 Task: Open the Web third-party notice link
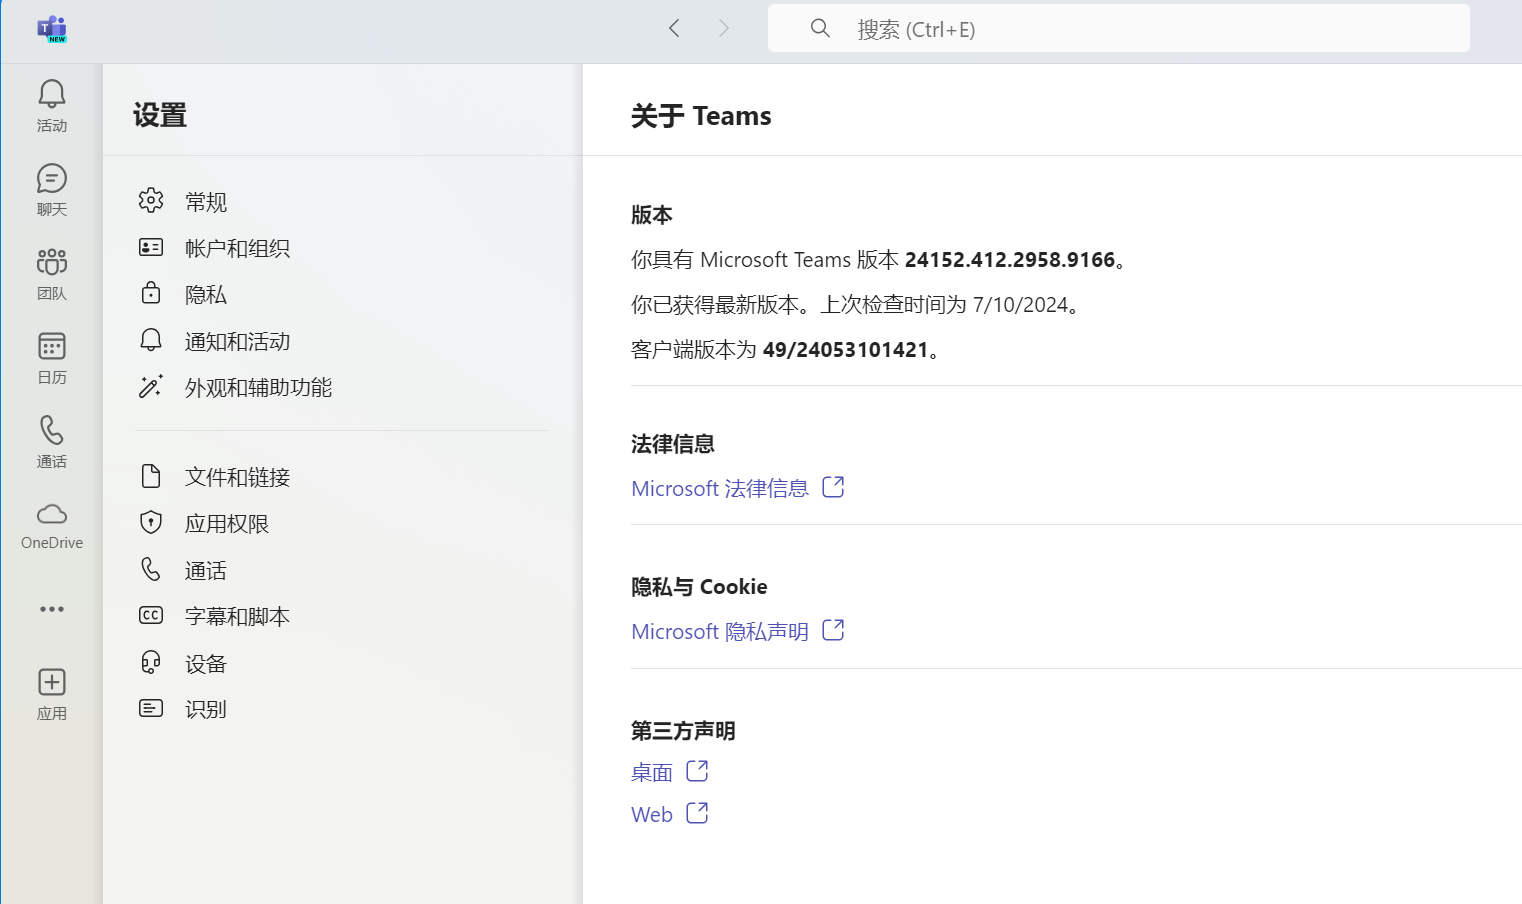click(x=652, y=814)
